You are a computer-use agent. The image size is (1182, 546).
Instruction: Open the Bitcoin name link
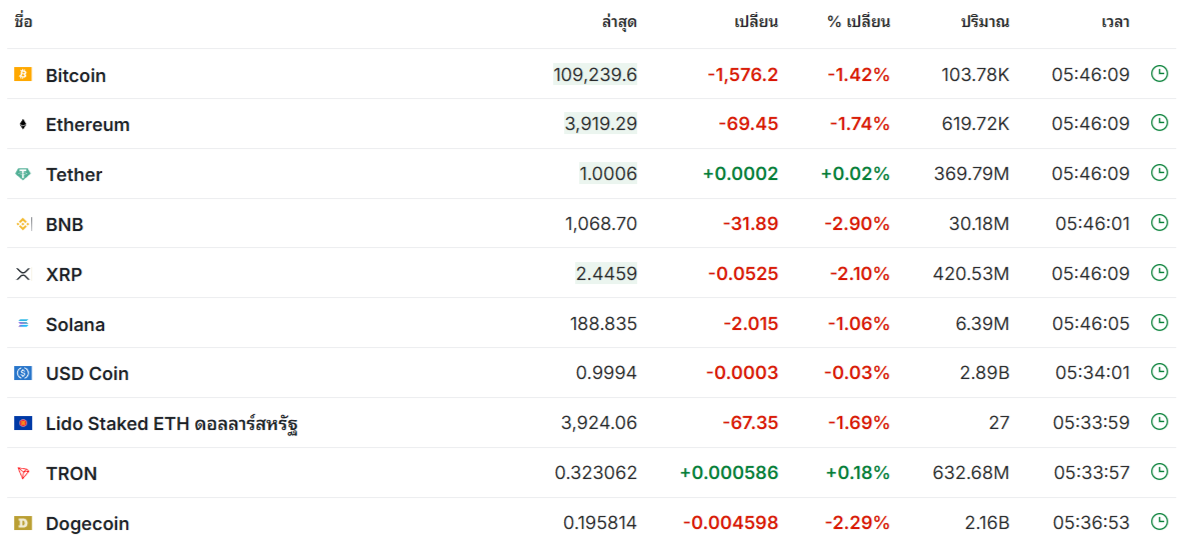pyautogui.click(x=76, y=75)
